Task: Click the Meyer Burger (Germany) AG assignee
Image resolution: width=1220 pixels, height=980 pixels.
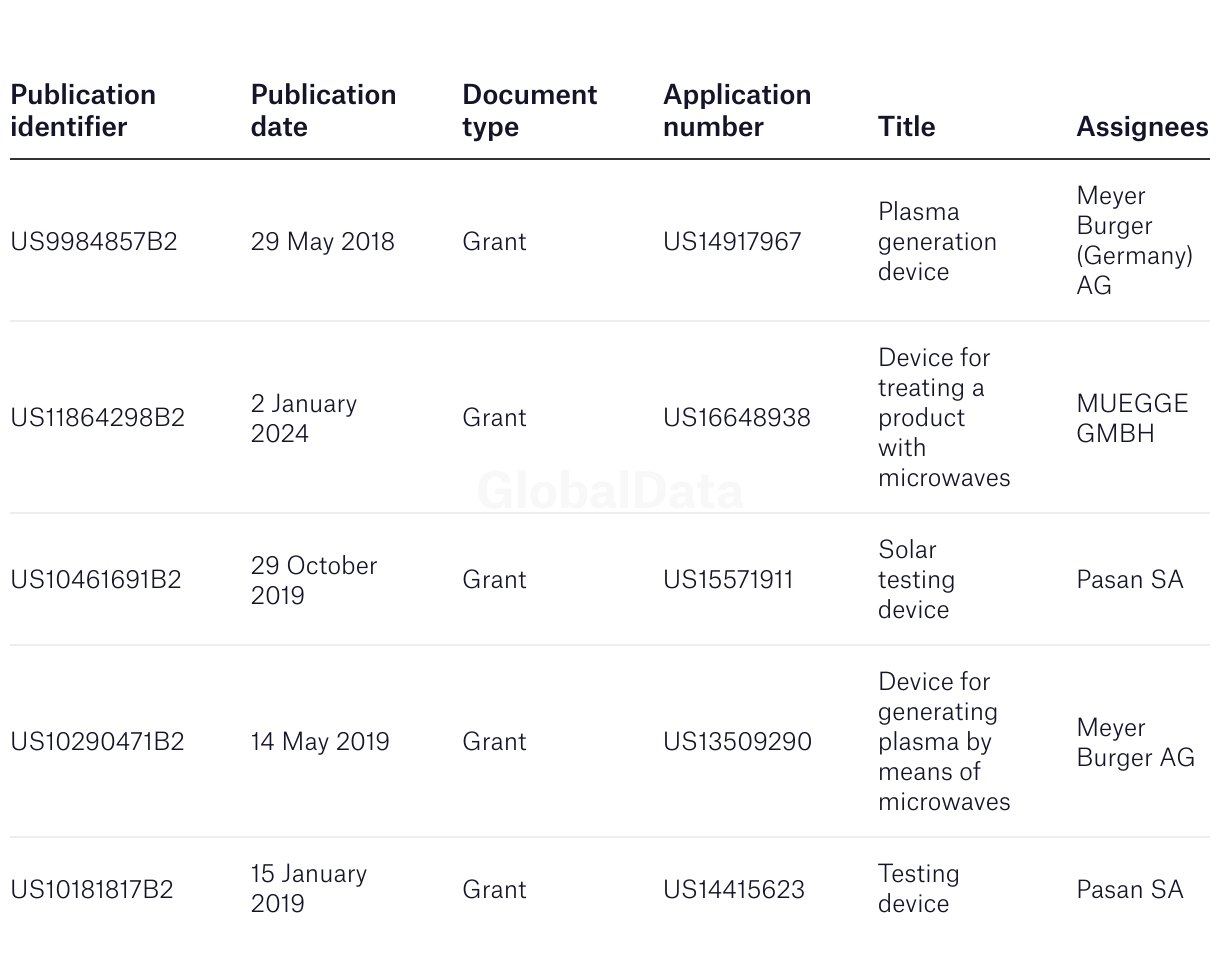Action: (x=1134, y=240)
